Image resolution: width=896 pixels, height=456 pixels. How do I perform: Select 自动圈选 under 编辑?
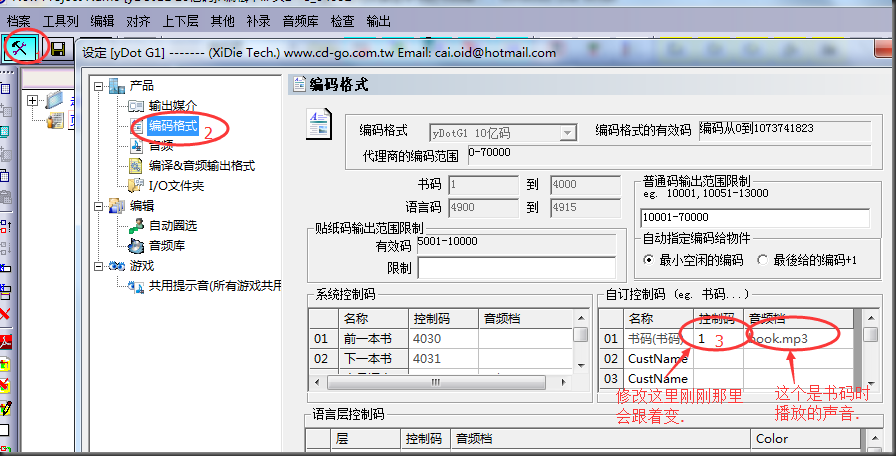pyautogui.click(x=174, y=226)
